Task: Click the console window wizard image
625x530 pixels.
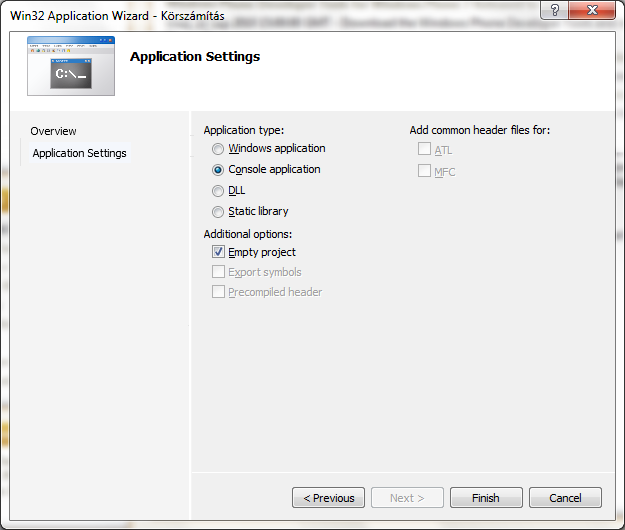Action: (71, 66)
